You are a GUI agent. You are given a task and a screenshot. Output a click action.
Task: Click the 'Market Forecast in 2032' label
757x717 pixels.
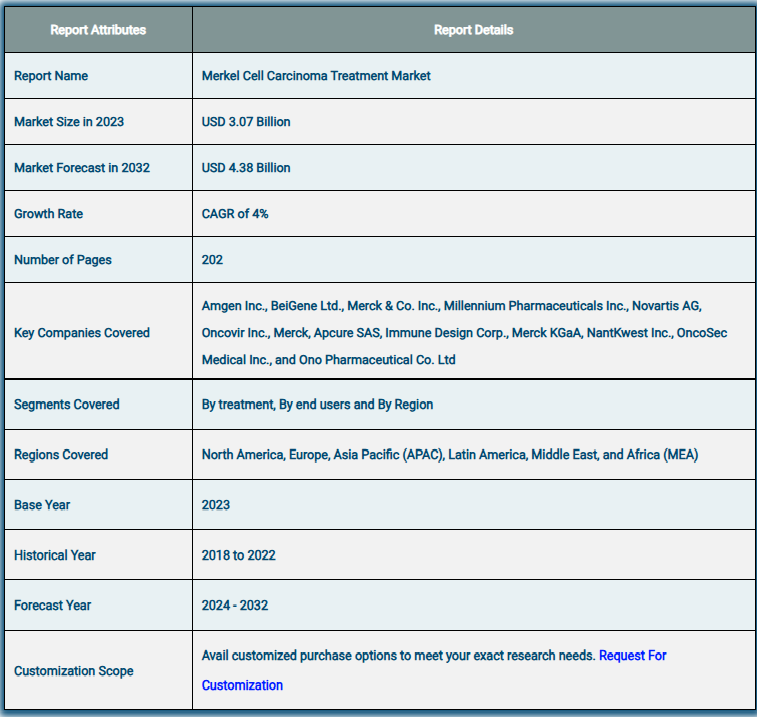coord(82,168)
